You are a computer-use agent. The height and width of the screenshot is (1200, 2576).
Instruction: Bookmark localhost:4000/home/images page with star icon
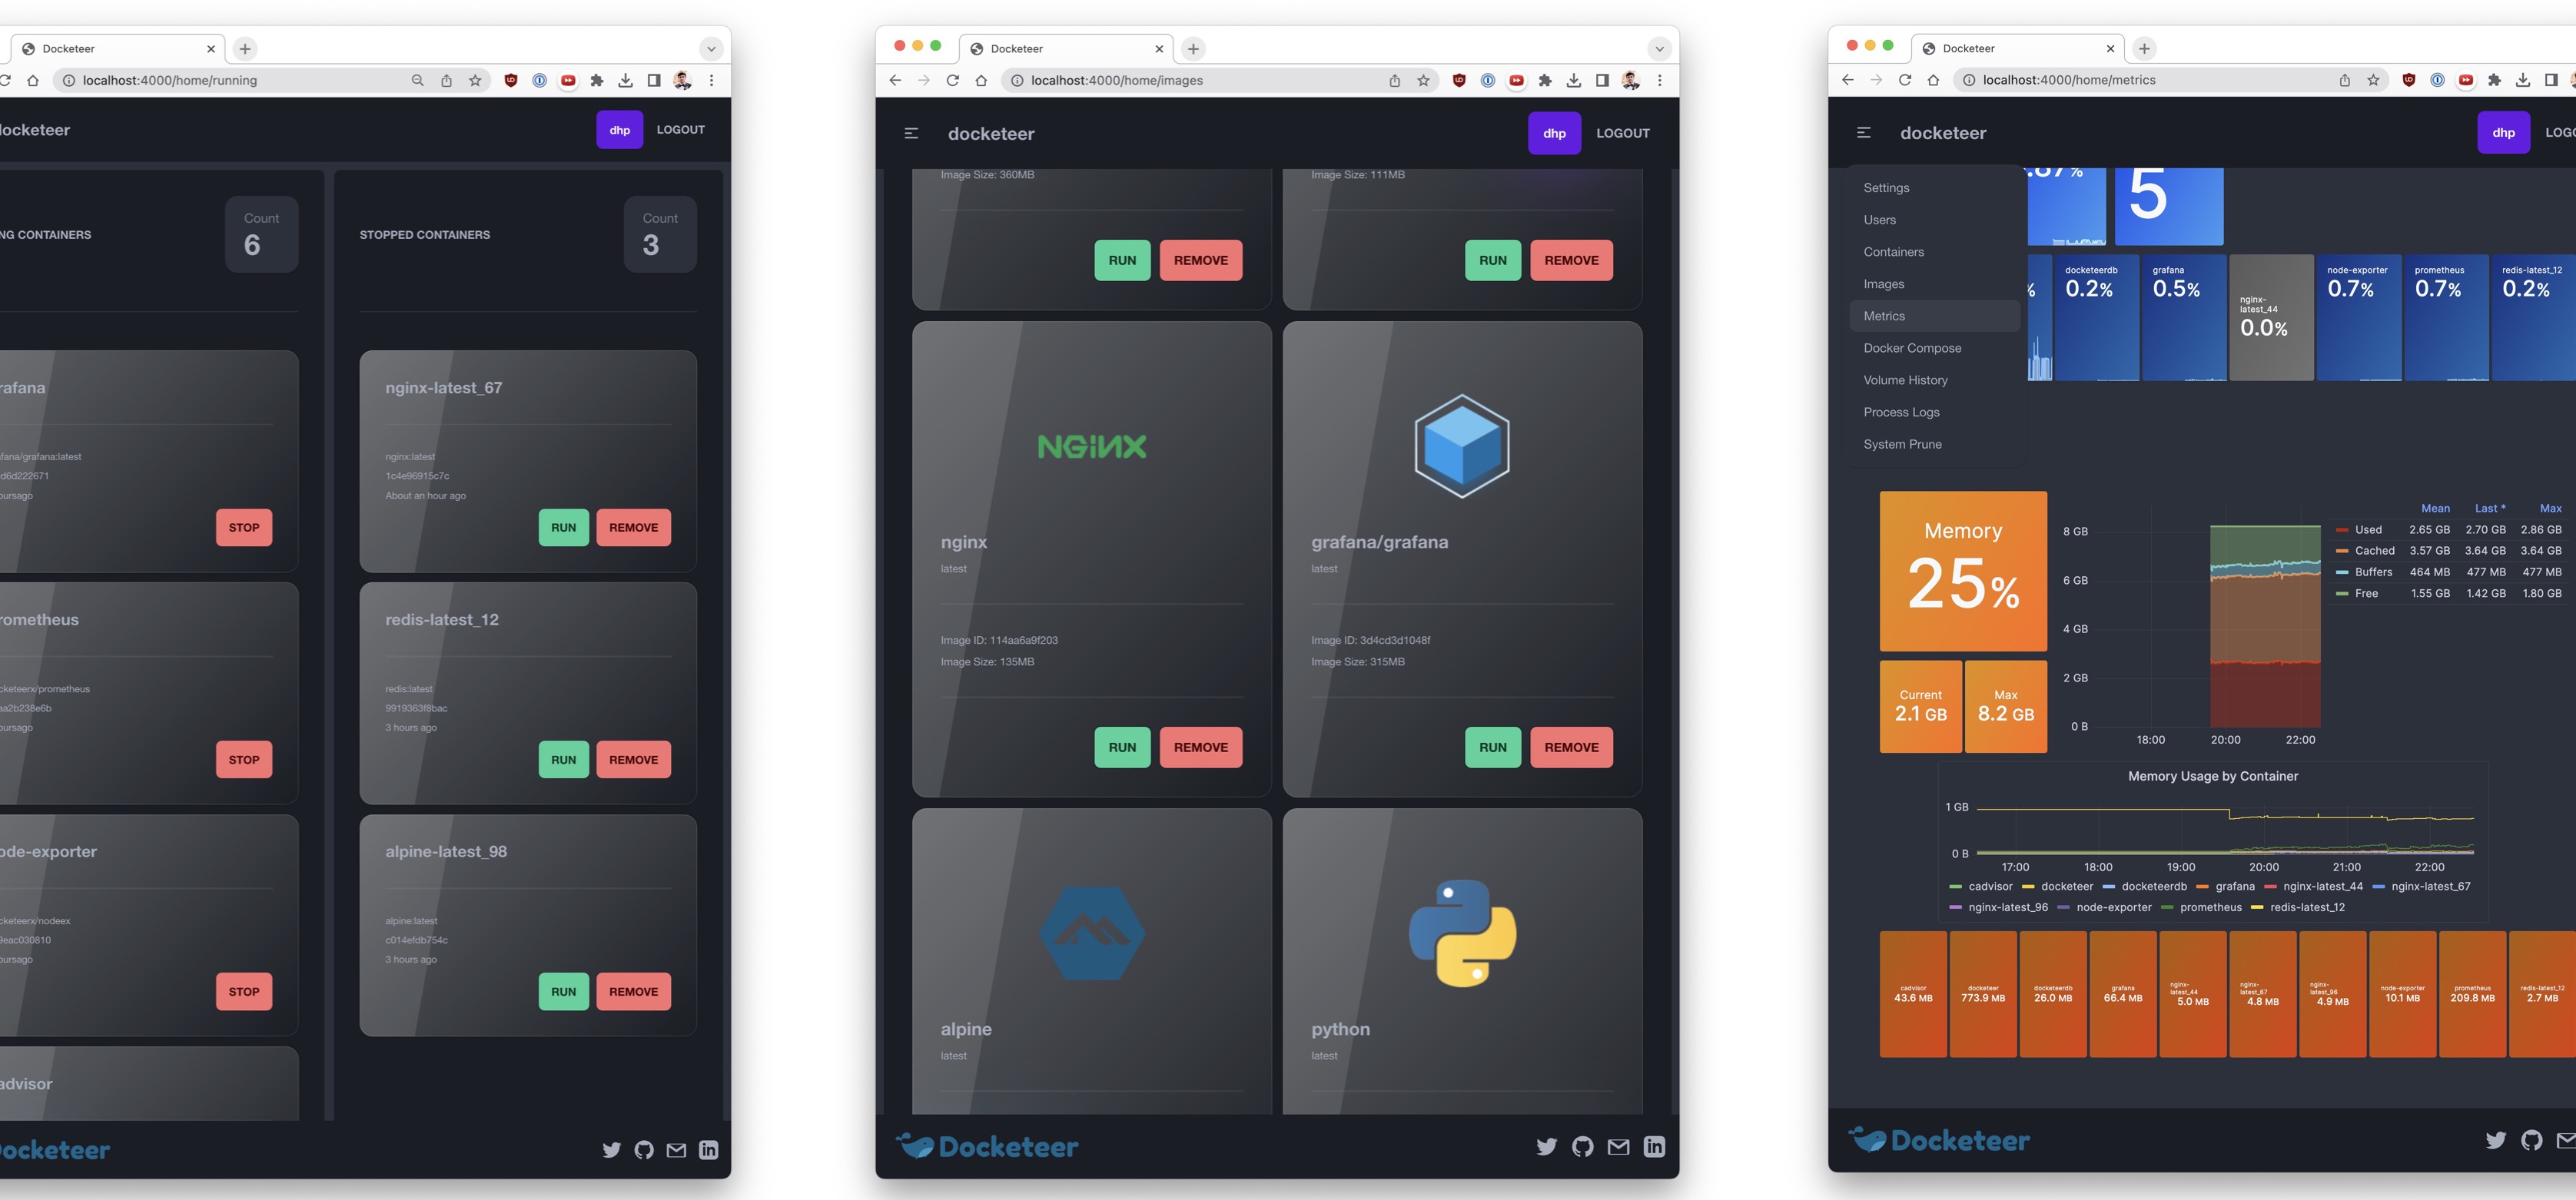(1423, 81)
